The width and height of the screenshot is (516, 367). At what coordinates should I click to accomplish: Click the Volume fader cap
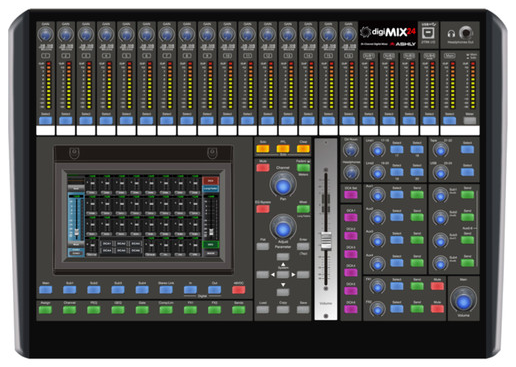[326, 241]
